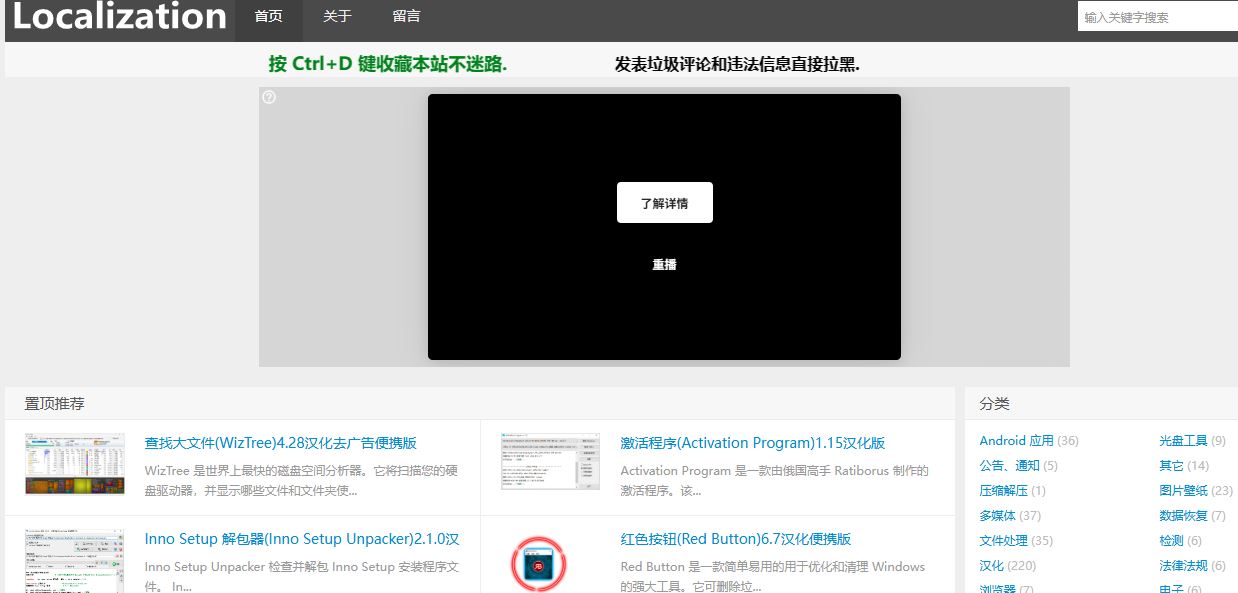Click the ad info question mark icon
This screenshot has height=593, width=1238.
[269, 97]
